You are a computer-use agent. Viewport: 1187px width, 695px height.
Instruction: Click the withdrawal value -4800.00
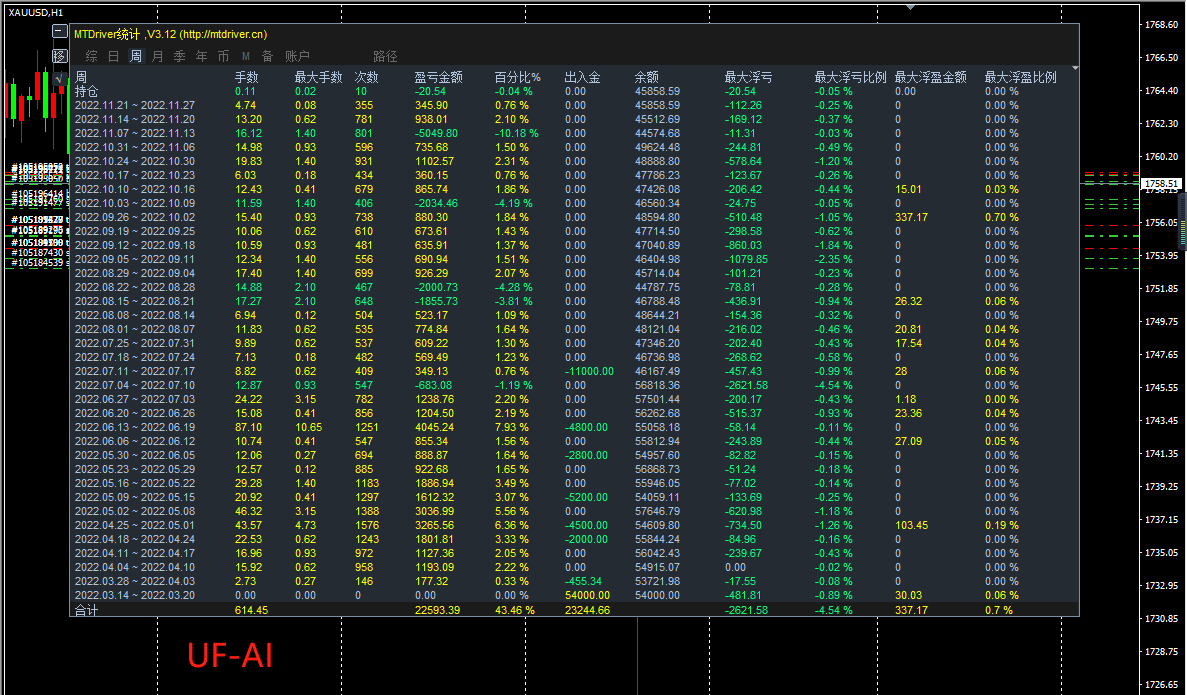(587, 427)
